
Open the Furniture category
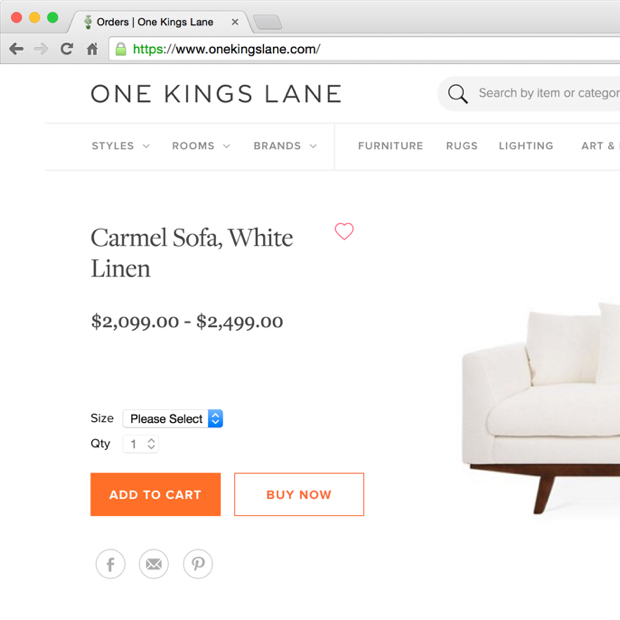coord(390,146)
